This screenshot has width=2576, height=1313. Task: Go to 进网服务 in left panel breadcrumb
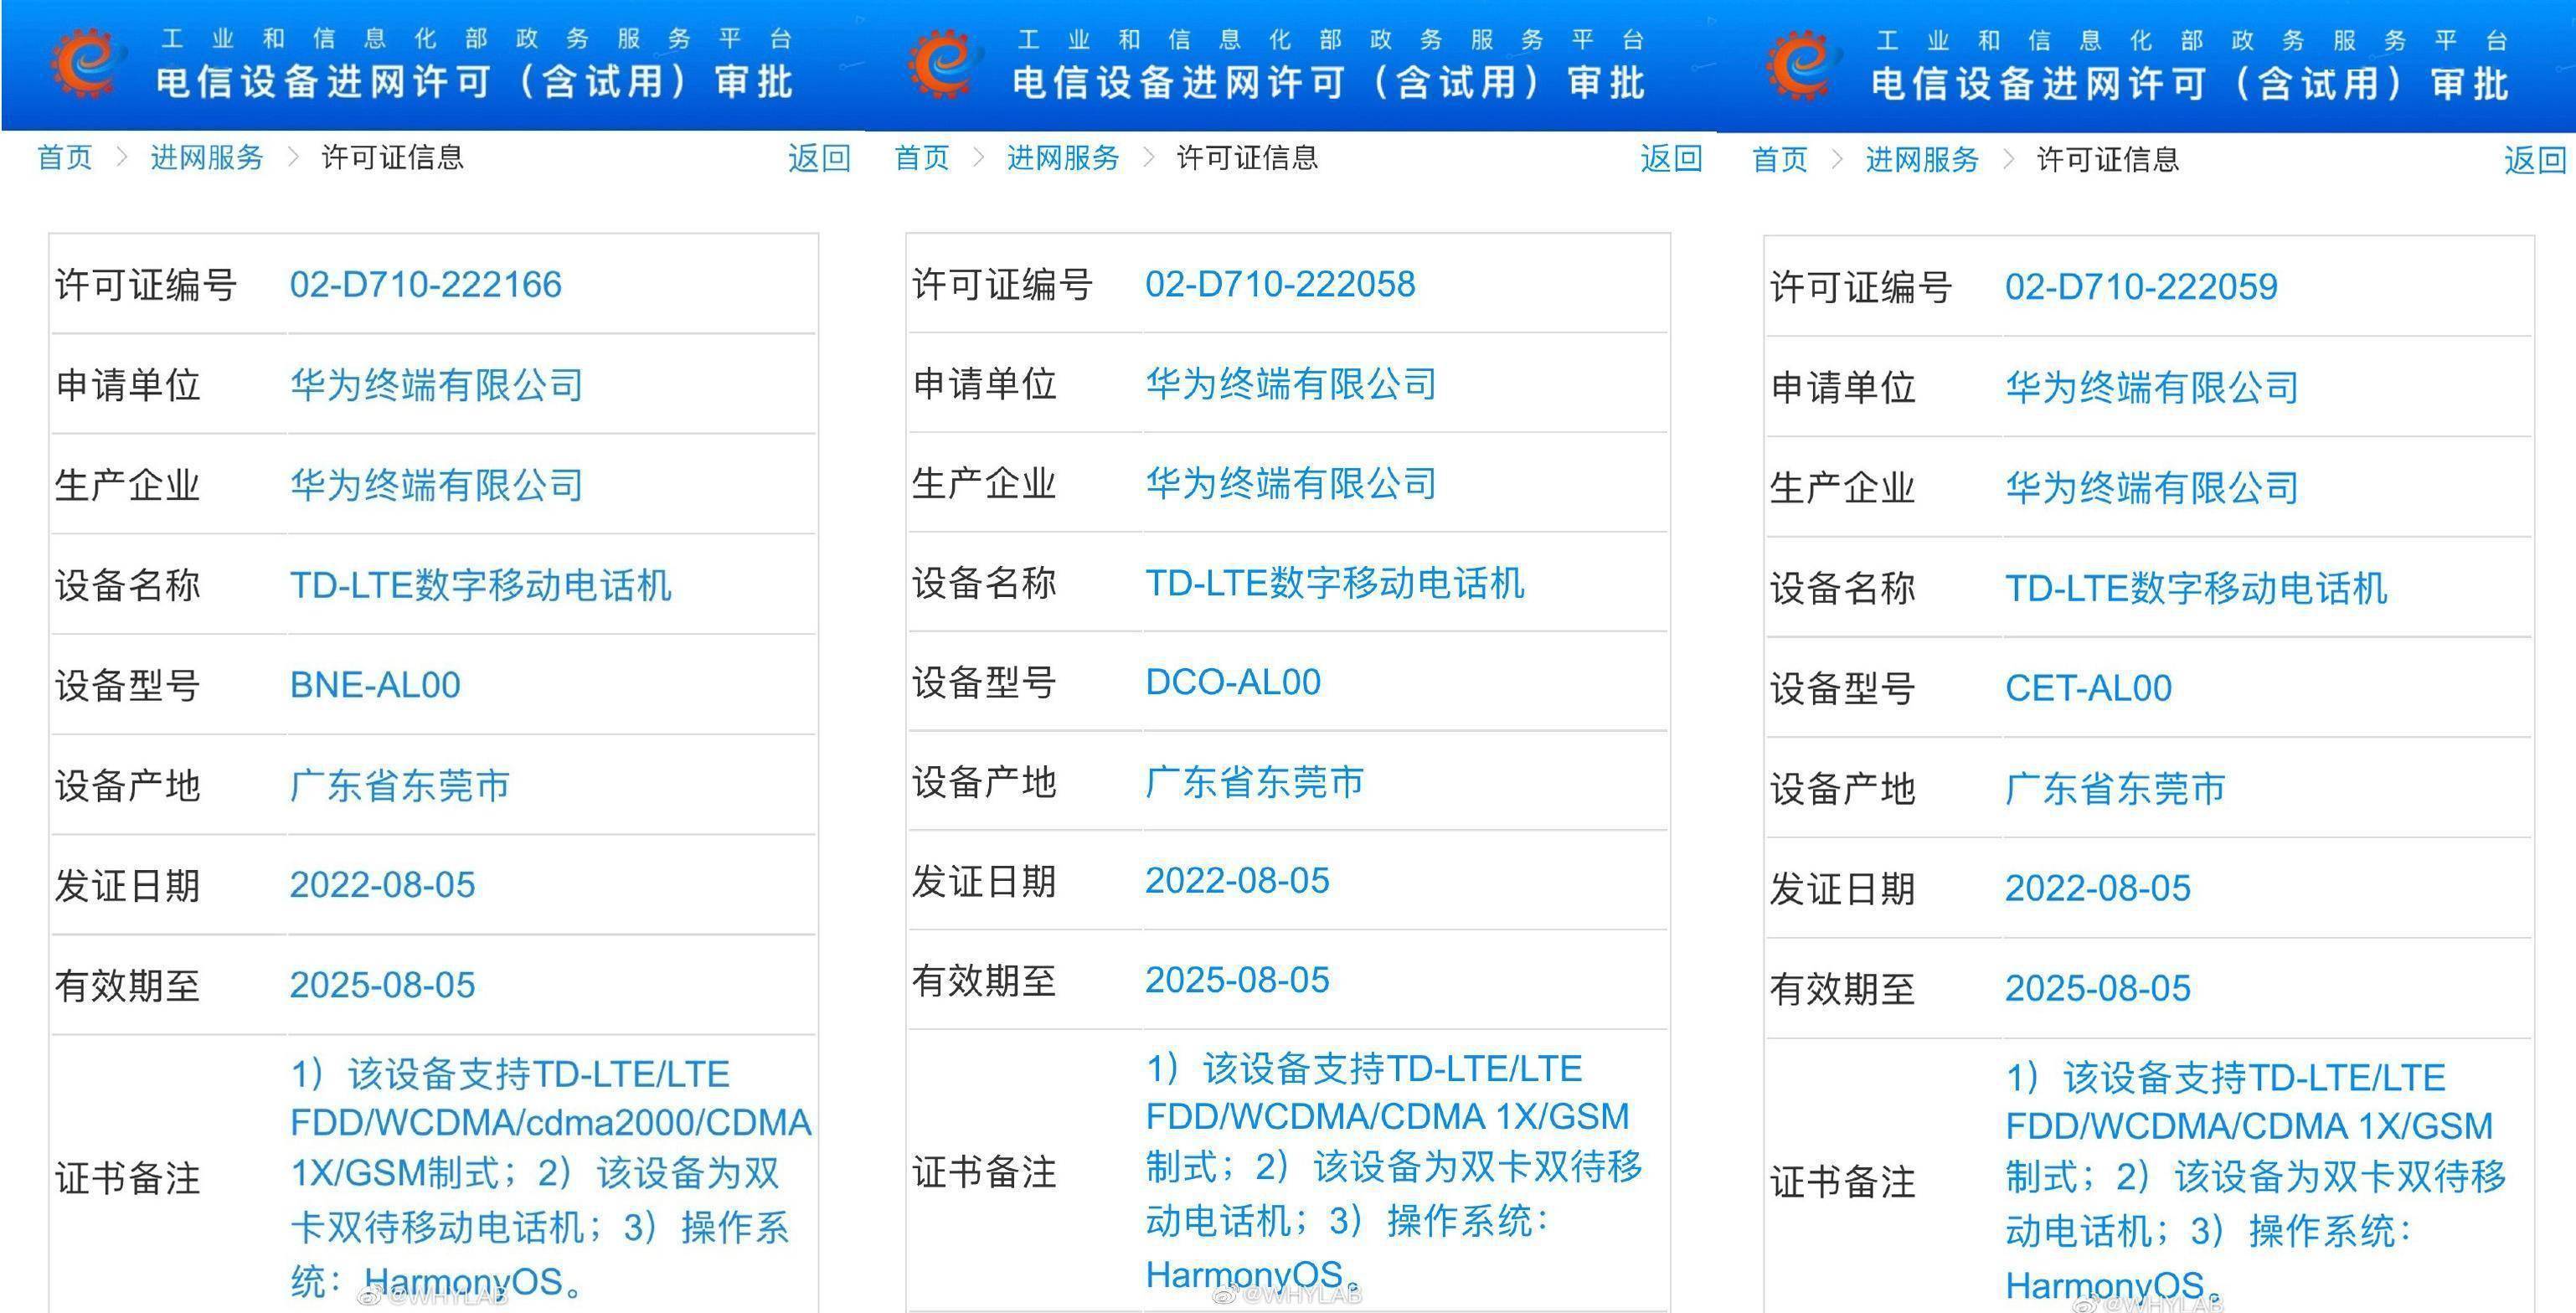207,158
